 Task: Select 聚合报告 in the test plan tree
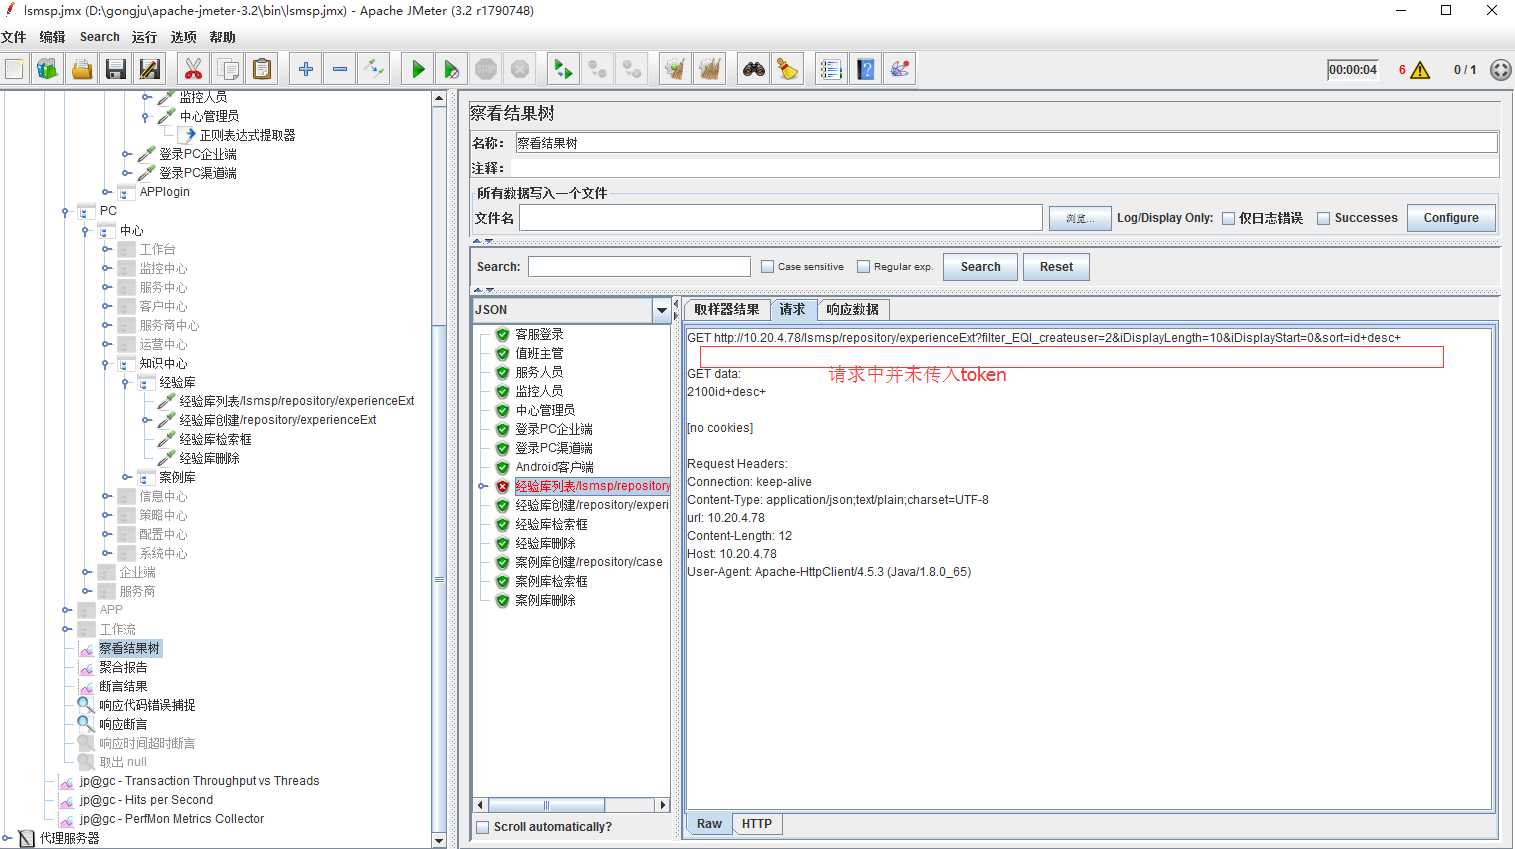(x=123, y=668)
